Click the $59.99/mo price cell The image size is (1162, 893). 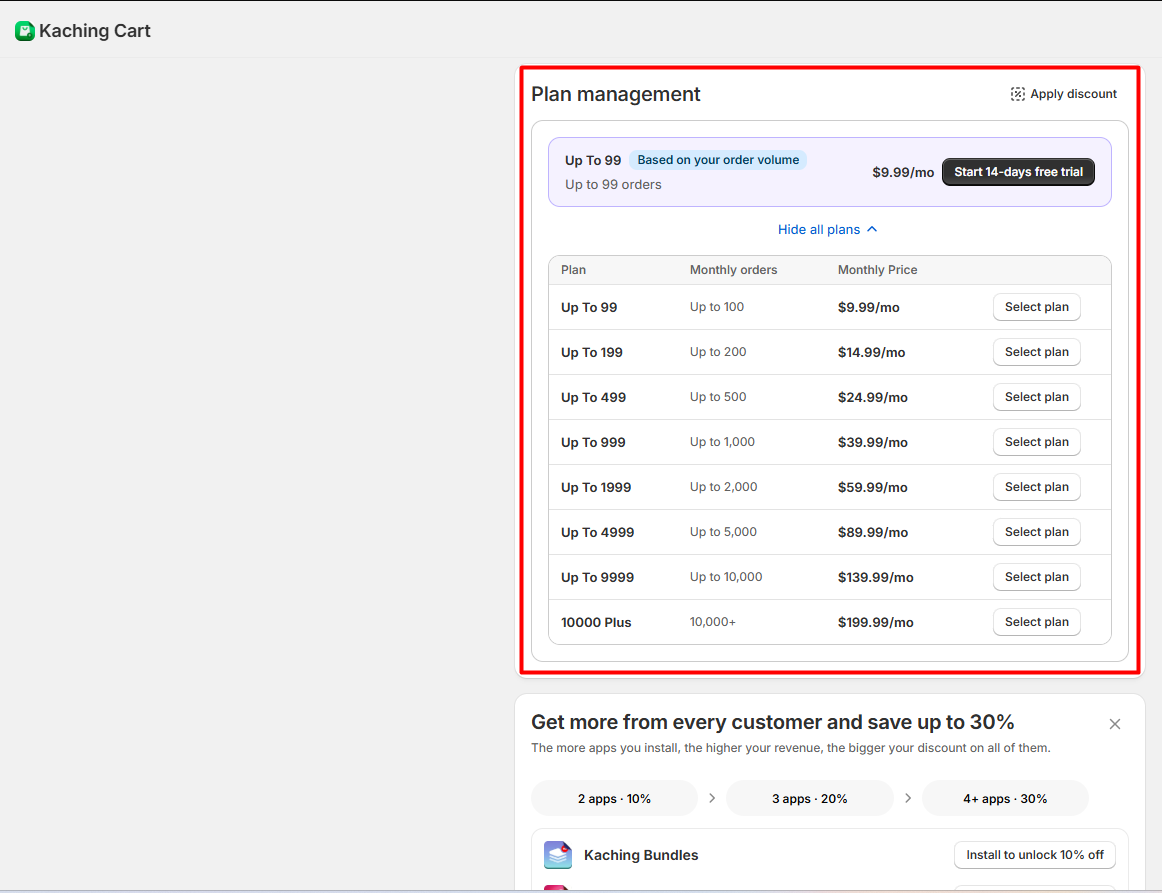873,488
